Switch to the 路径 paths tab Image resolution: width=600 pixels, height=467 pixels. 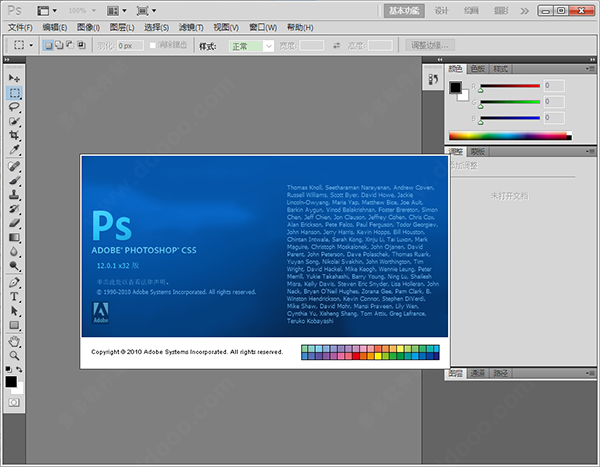click(x=500, y=373)
